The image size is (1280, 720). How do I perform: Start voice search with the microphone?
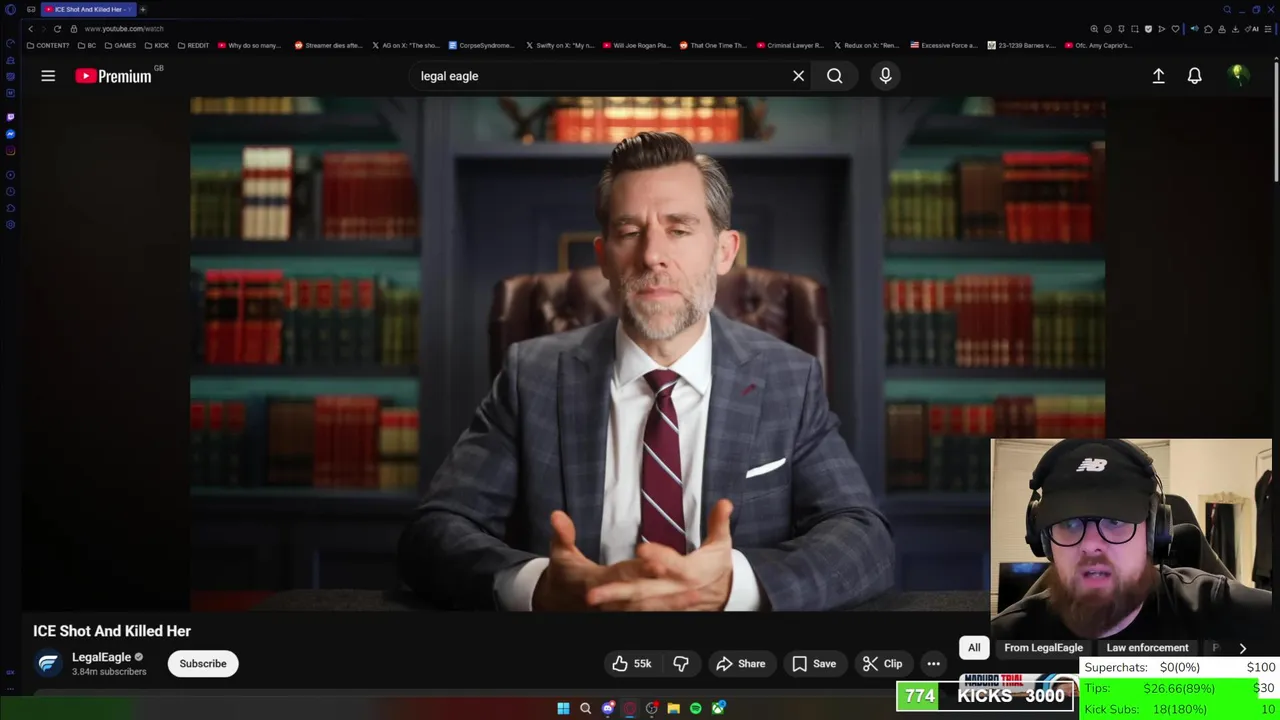tap(885, 76)
